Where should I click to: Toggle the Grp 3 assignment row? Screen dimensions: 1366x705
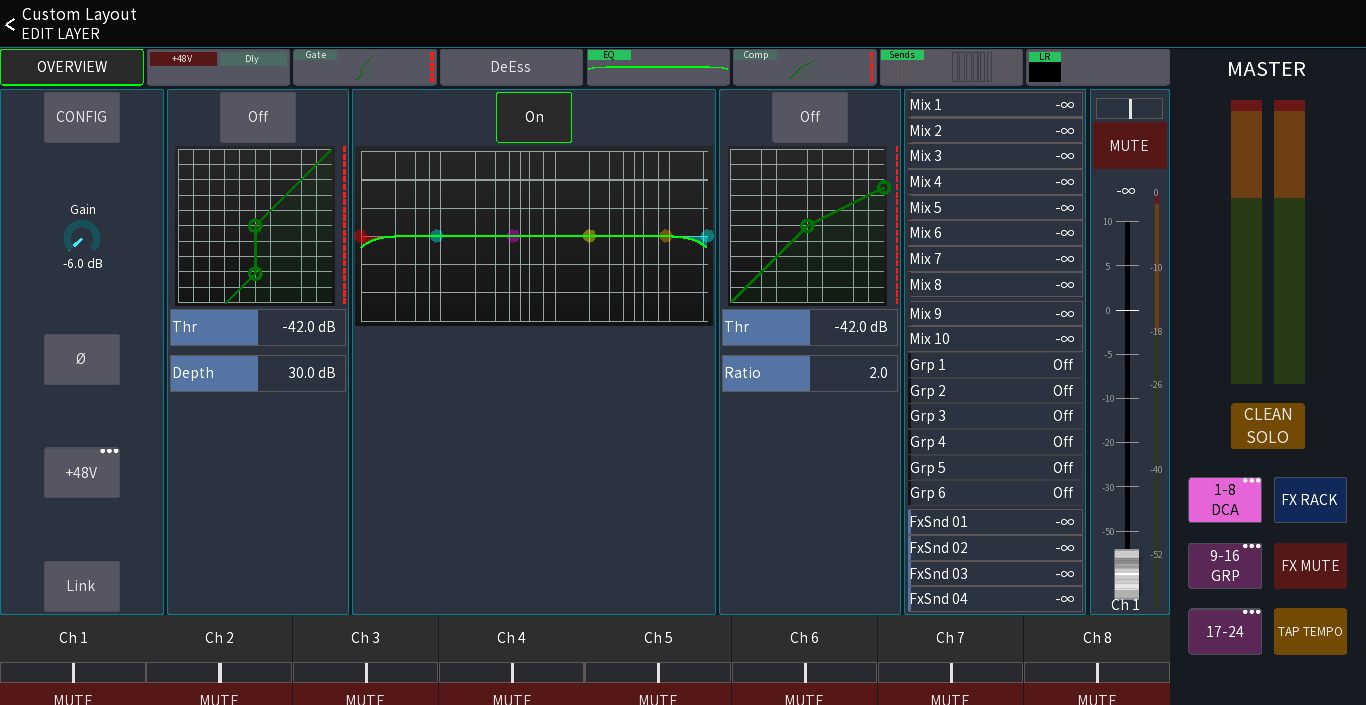994,416
